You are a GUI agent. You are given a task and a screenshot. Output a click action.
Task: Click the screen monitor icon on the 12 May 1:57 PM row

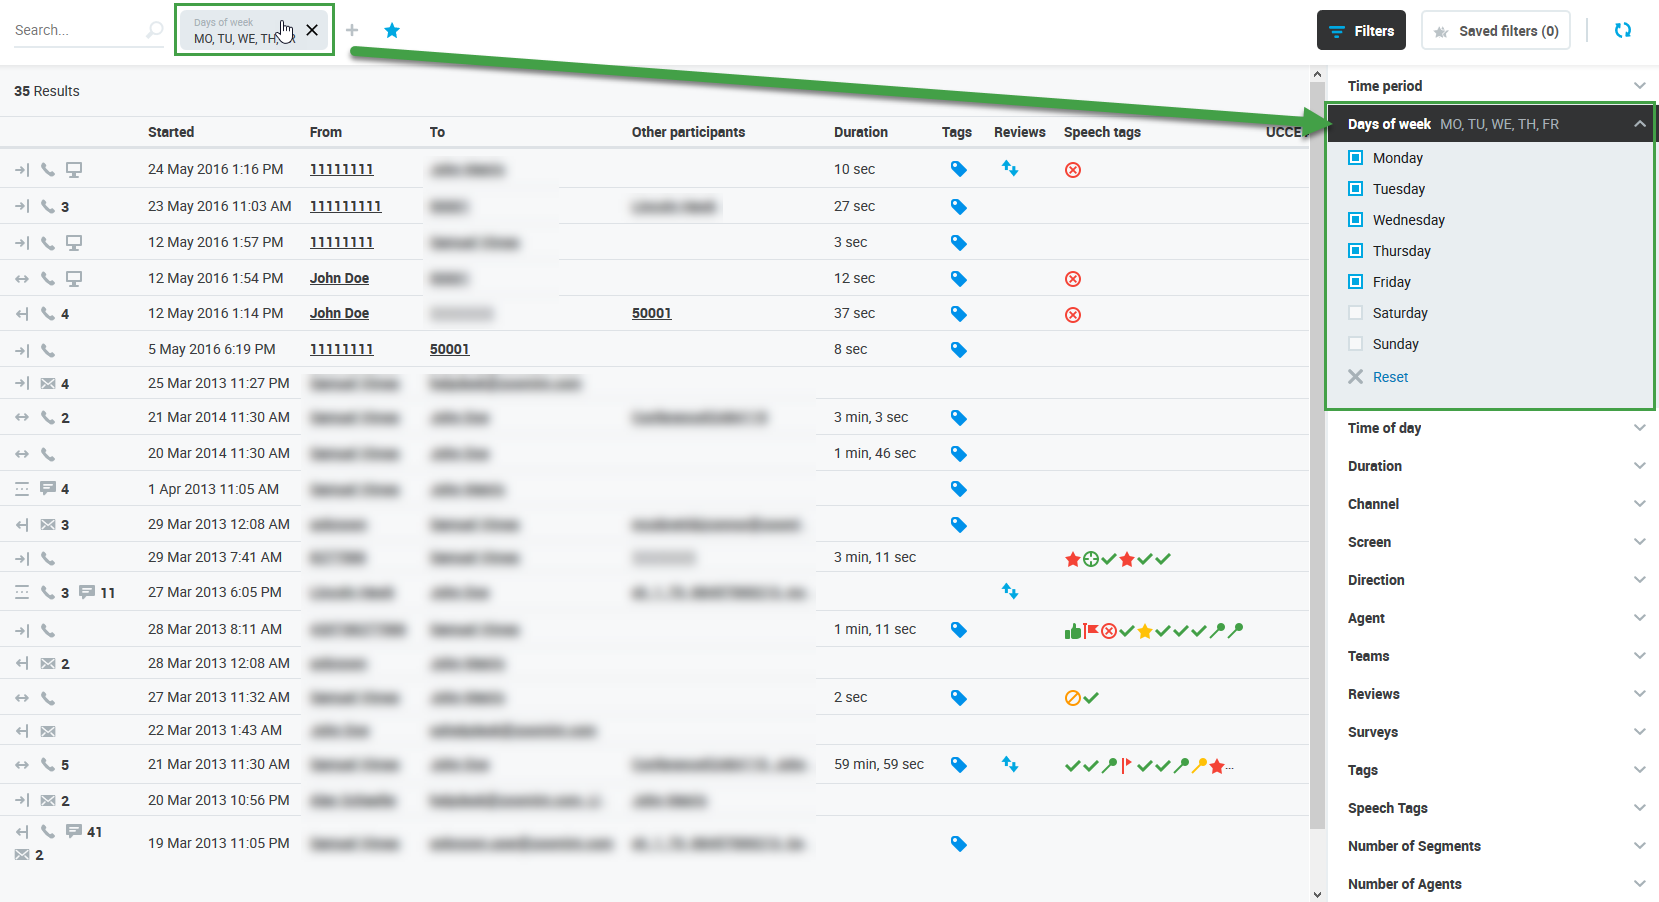click(x=74, y=242)
